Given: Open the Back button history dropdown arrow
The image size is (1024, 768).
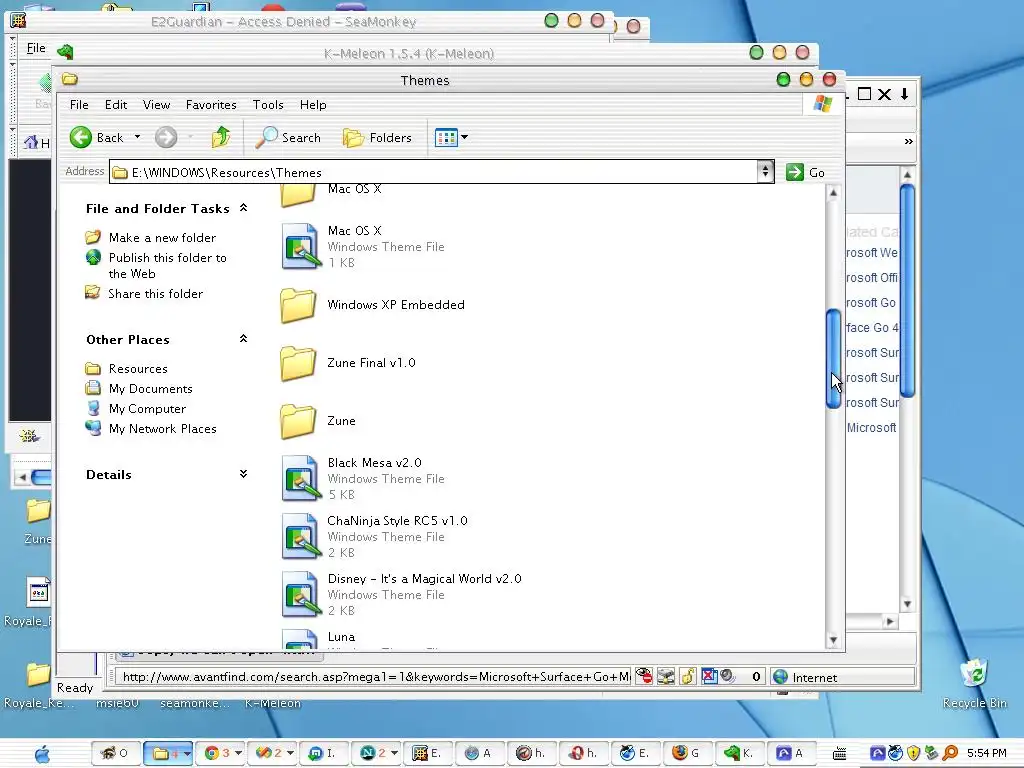Looking at the screenshot, I should pos(137,137).
